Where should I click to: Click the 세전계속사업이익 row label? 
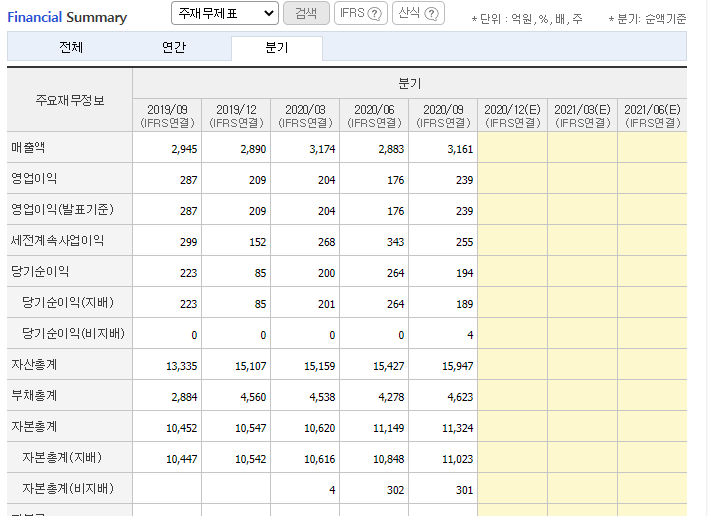click(x=57, y=240)
